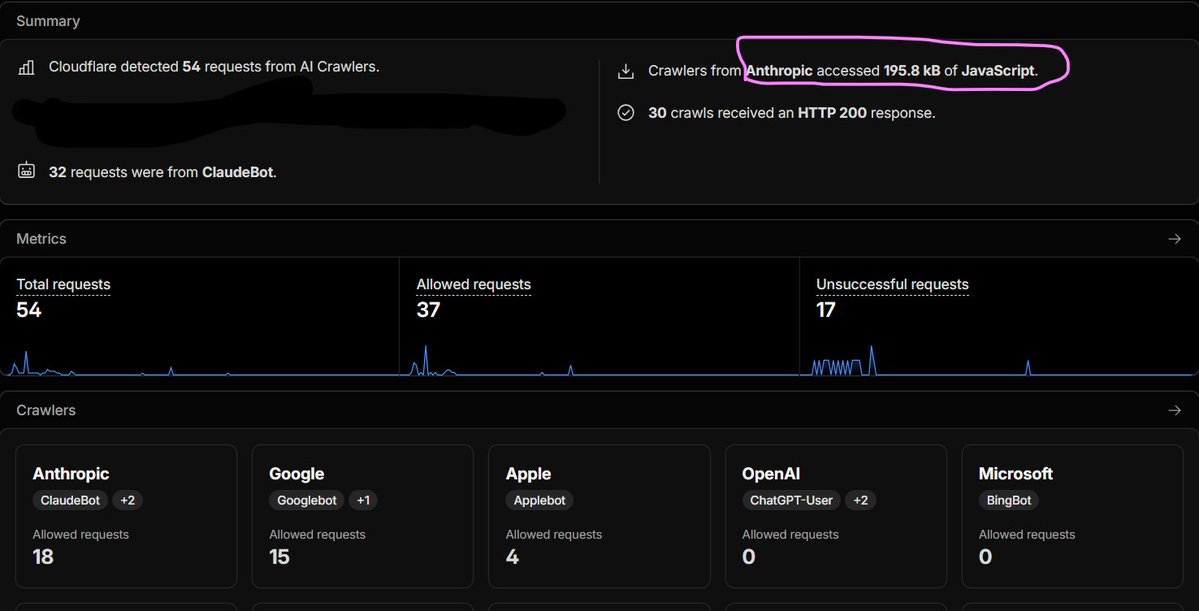Image resolution: width=1199 pixels, height=611 pixels.
Task: Click the Total requests metric label
Action: pos(63,284)
